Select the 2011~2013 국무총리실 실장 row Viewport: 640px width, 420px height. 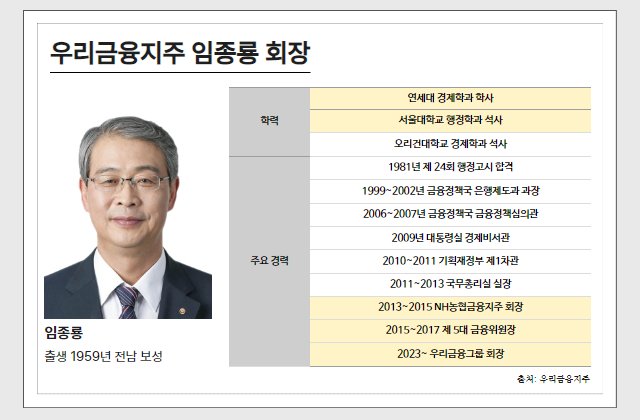(450, 283)
